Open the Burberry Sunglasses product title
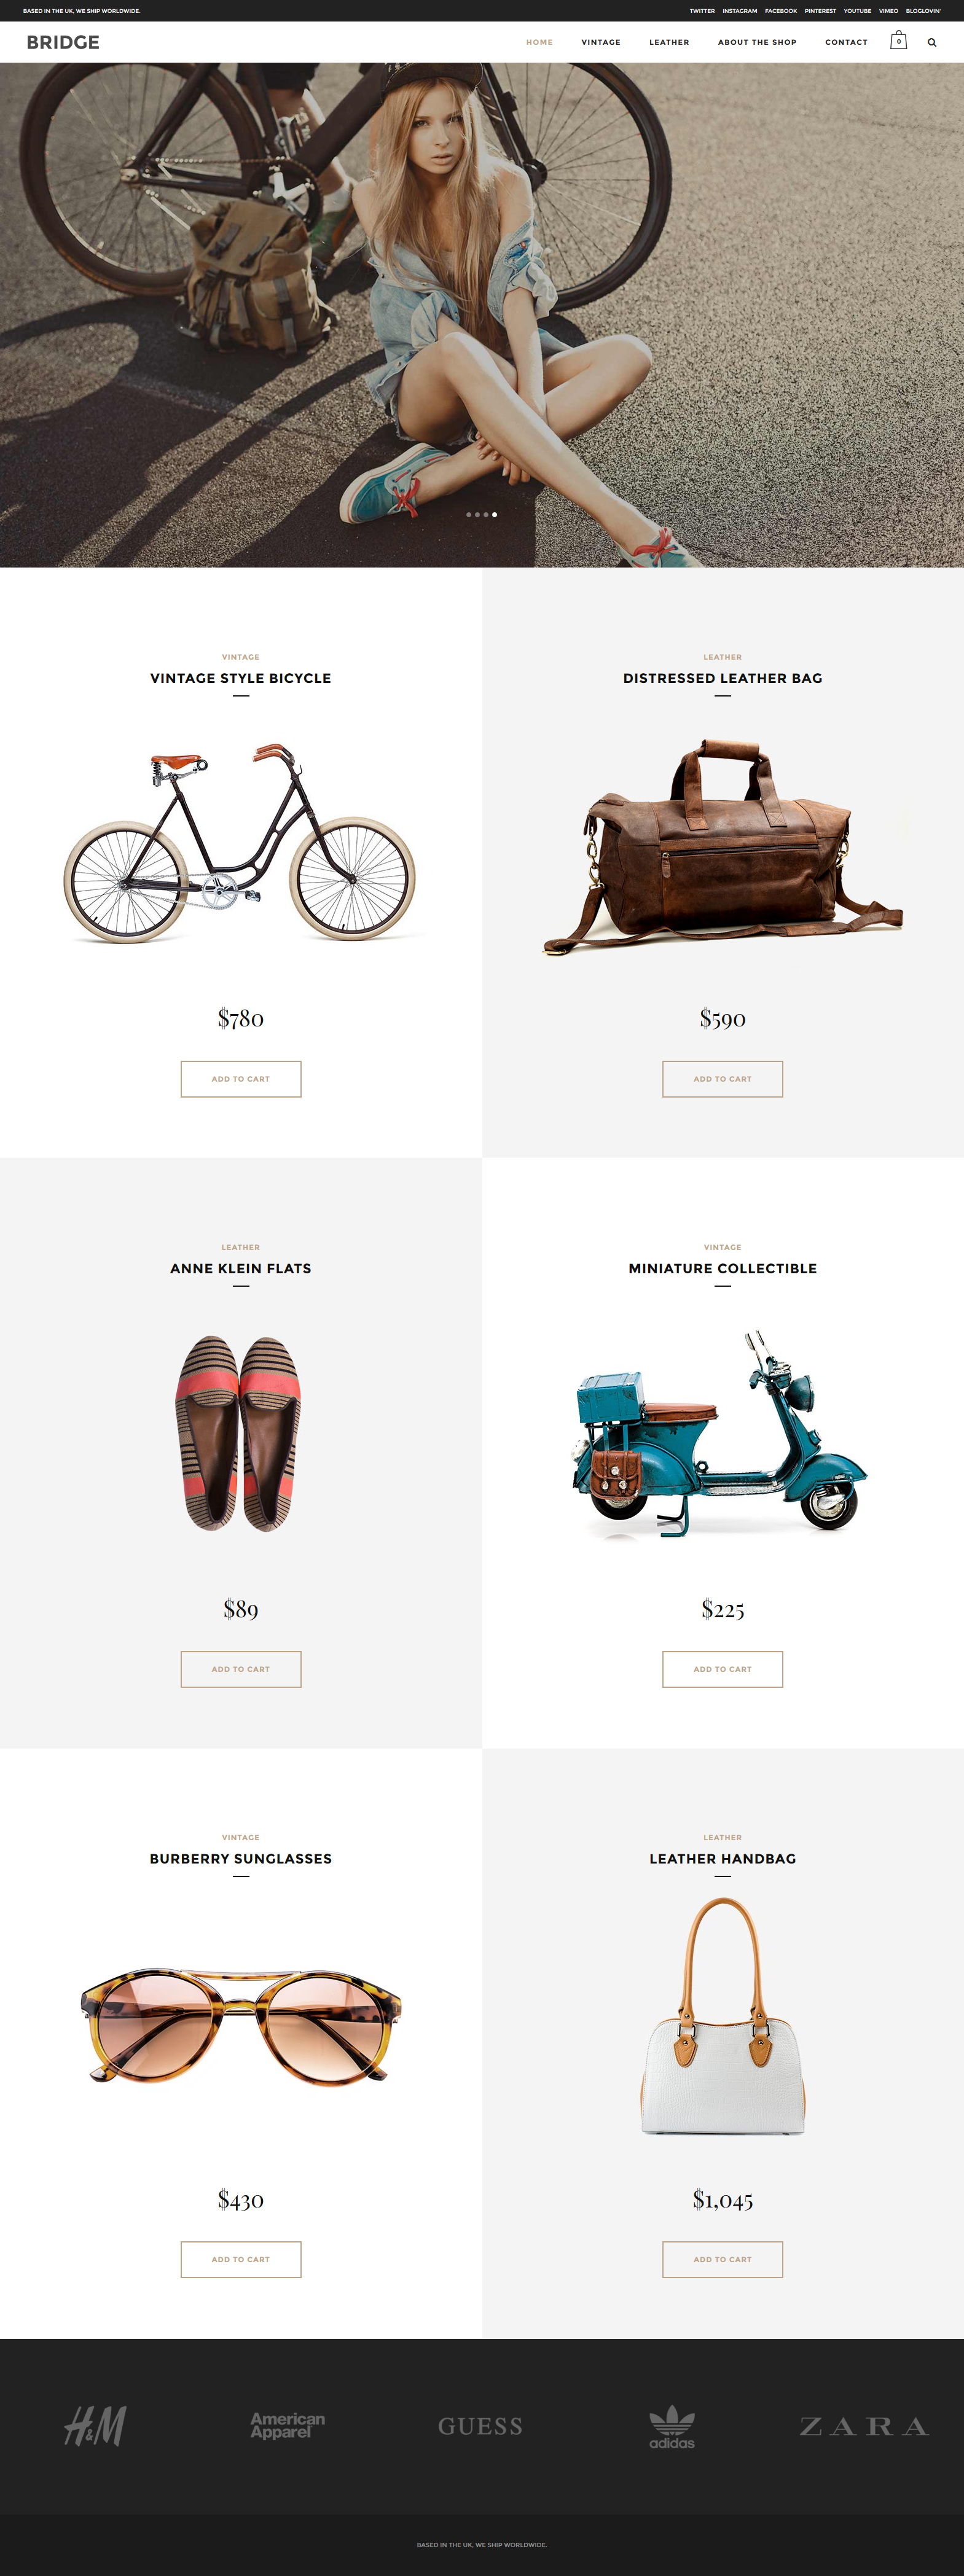This screenshot has width=964, height=2576. [241, 1858]
